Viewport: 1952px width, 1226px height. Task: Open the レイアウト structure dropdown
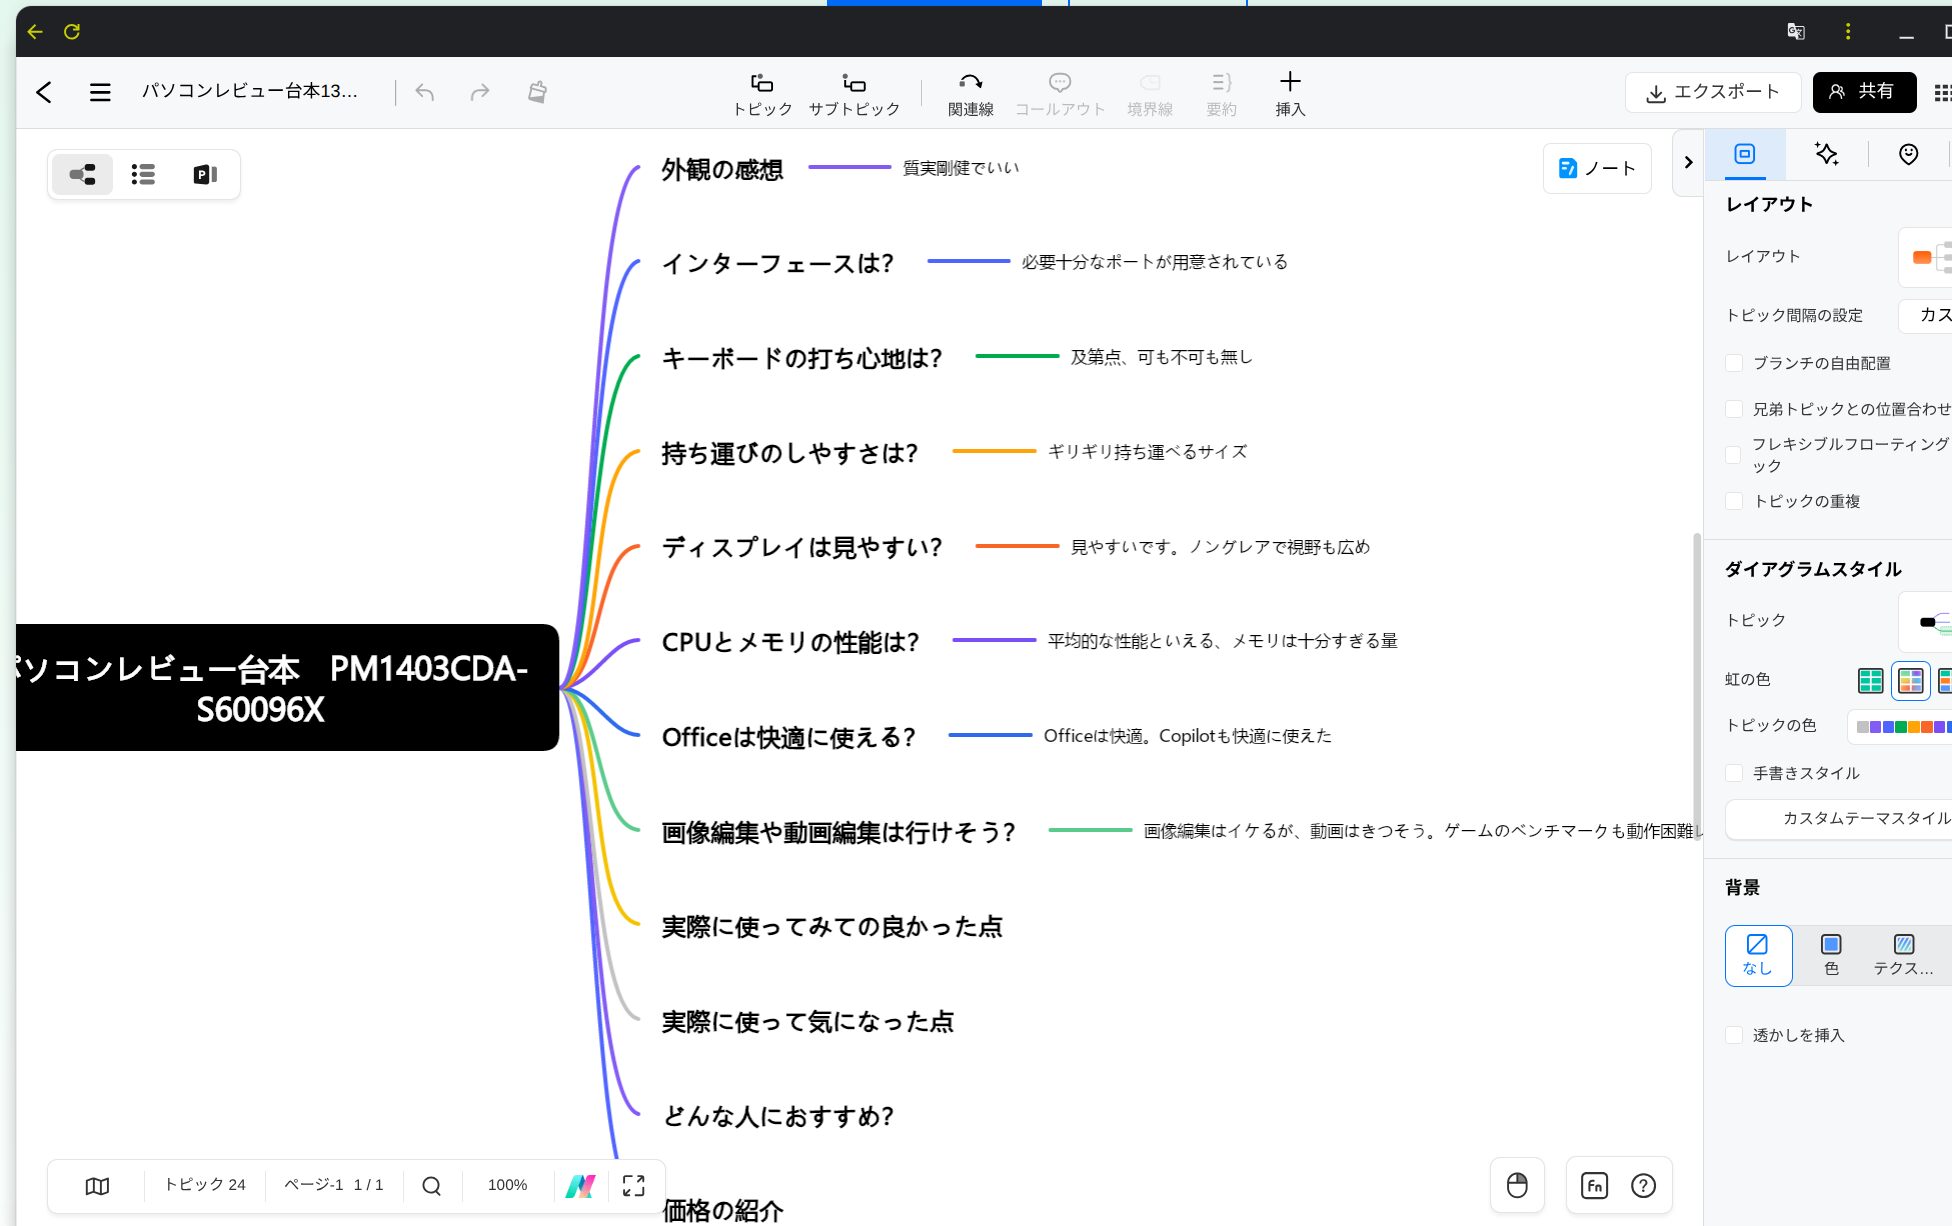[x=1928, y=257]
